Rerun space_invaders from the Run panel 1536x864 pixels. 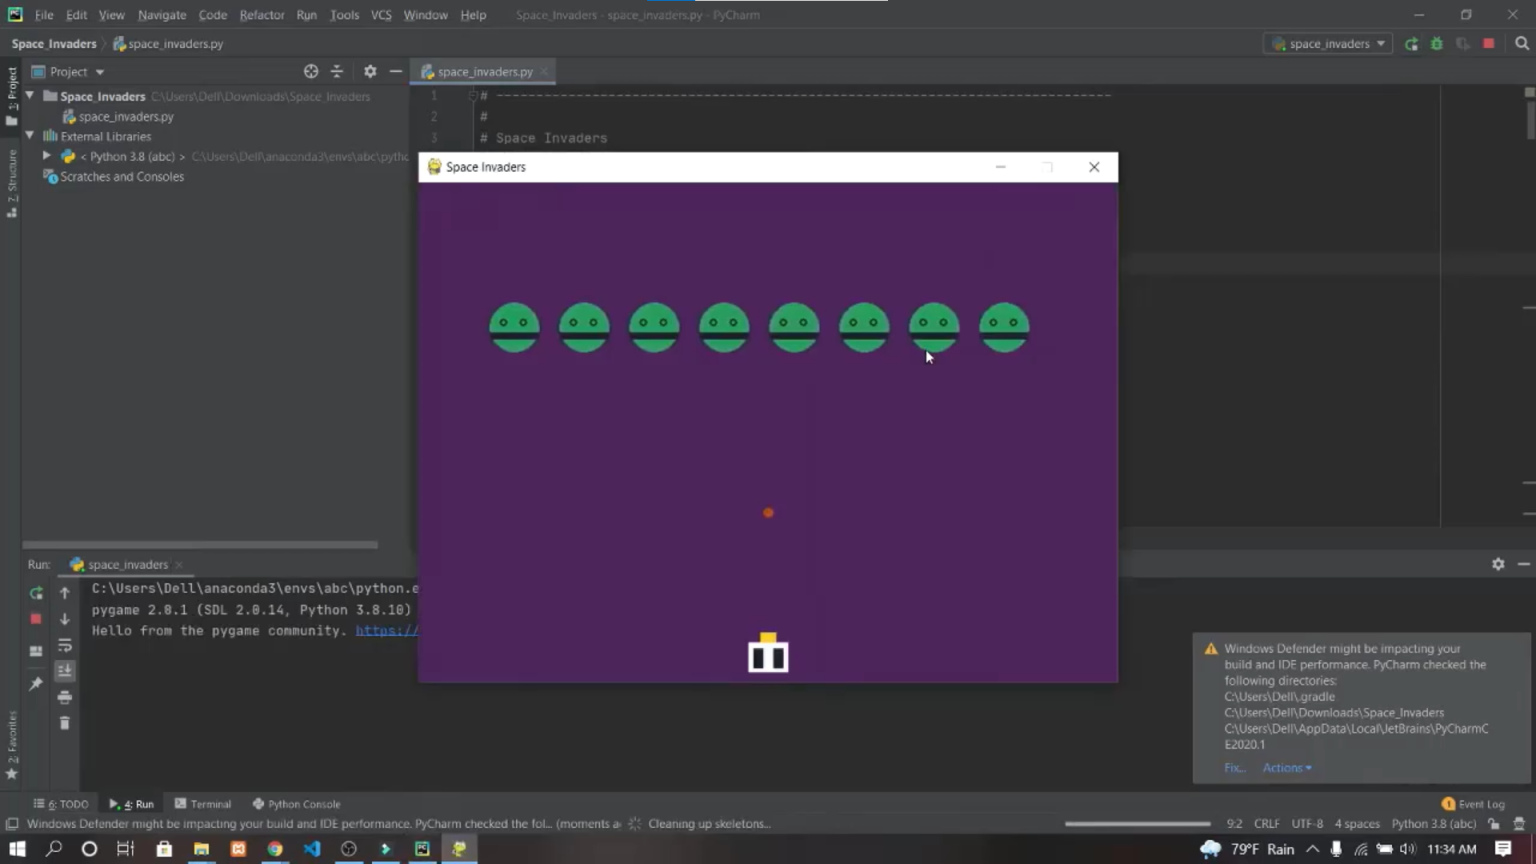(36, 593)
